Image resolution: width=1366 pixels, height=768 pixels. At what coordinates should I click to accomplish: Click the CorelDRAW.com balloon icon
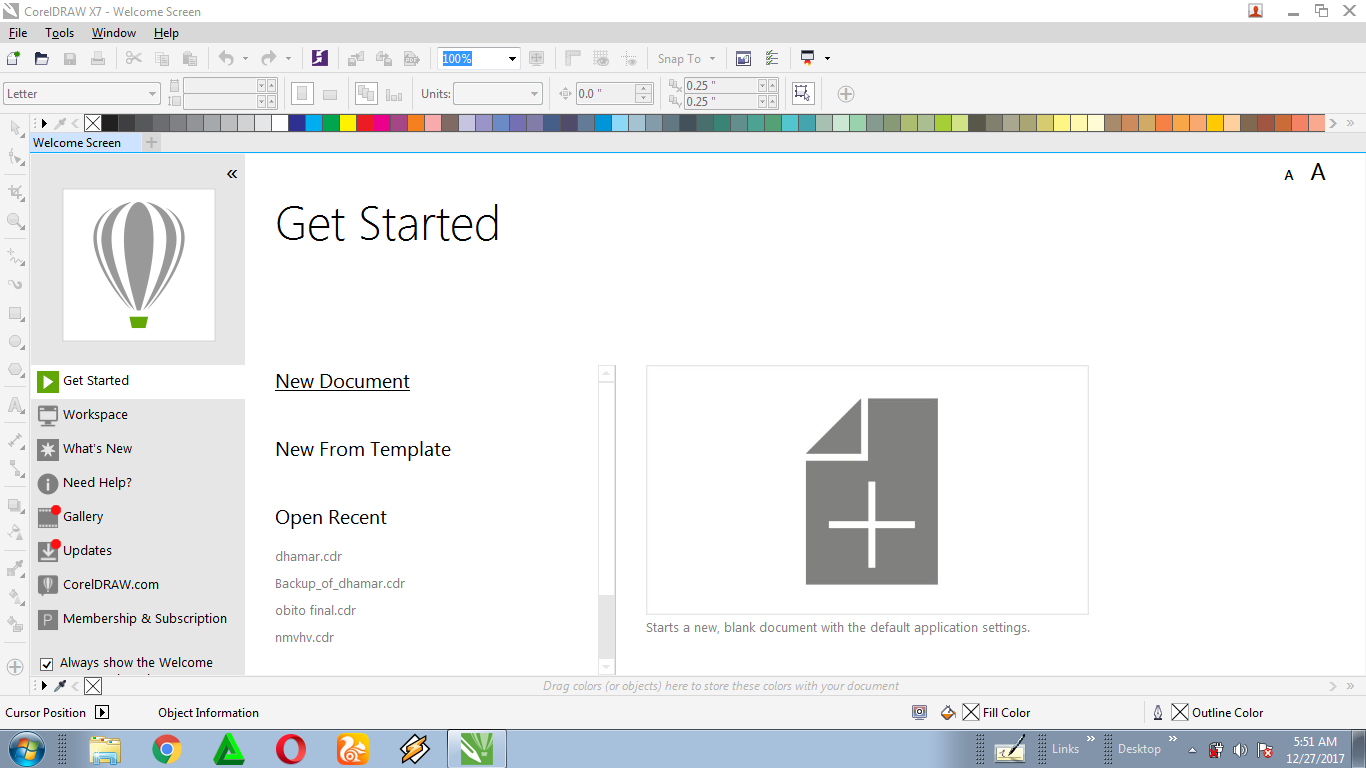[x=48, y=585]
